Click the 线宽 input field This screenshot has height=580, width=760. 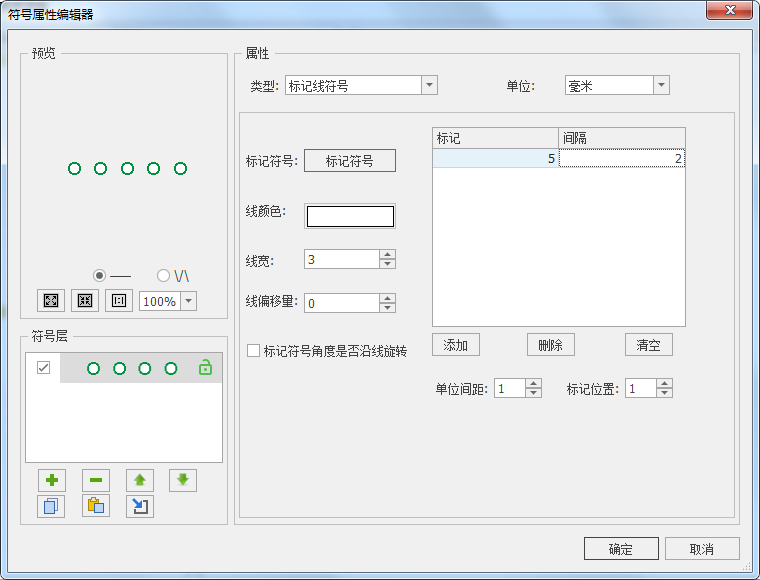(x=341, y=259)
